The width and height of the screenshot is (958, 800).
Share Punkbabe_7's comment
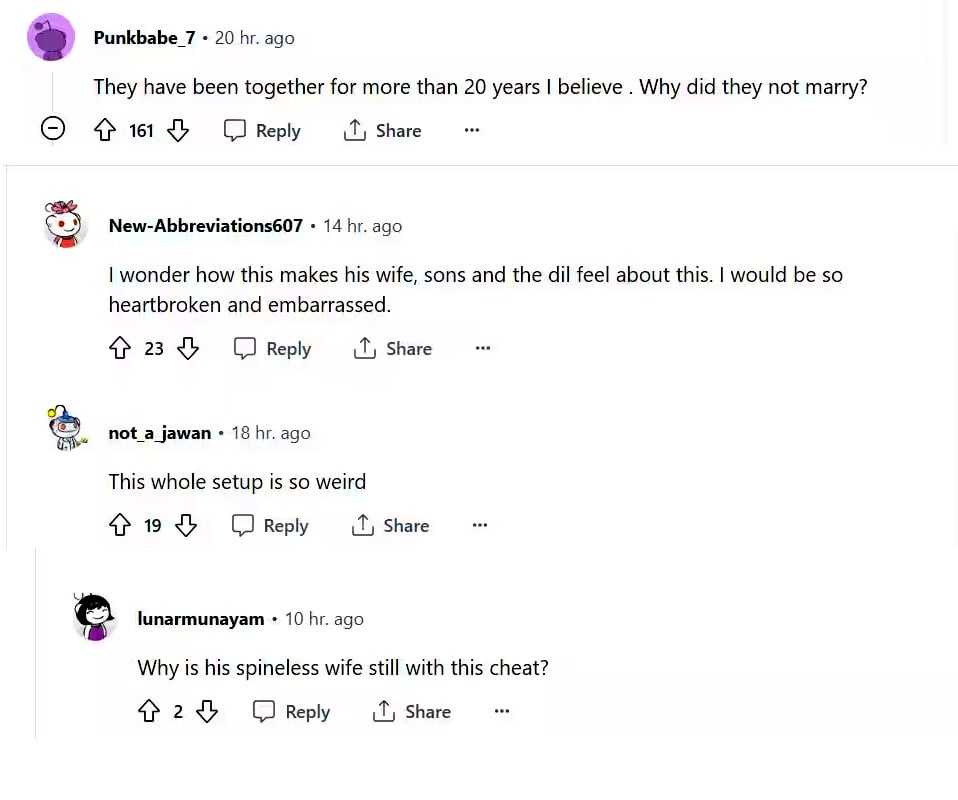click(x=382, y=130)
